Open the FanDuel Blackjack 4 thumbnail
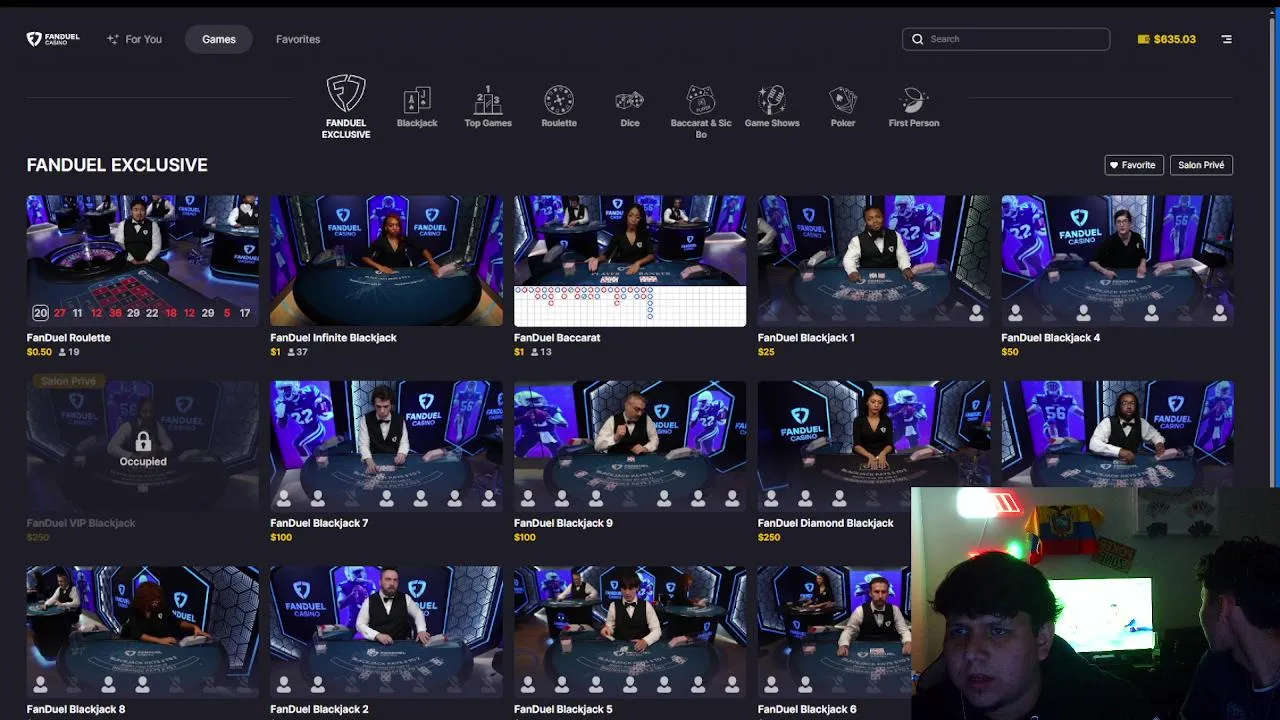This screenshot has height=720, width=1280. [x=1117, y=261]
